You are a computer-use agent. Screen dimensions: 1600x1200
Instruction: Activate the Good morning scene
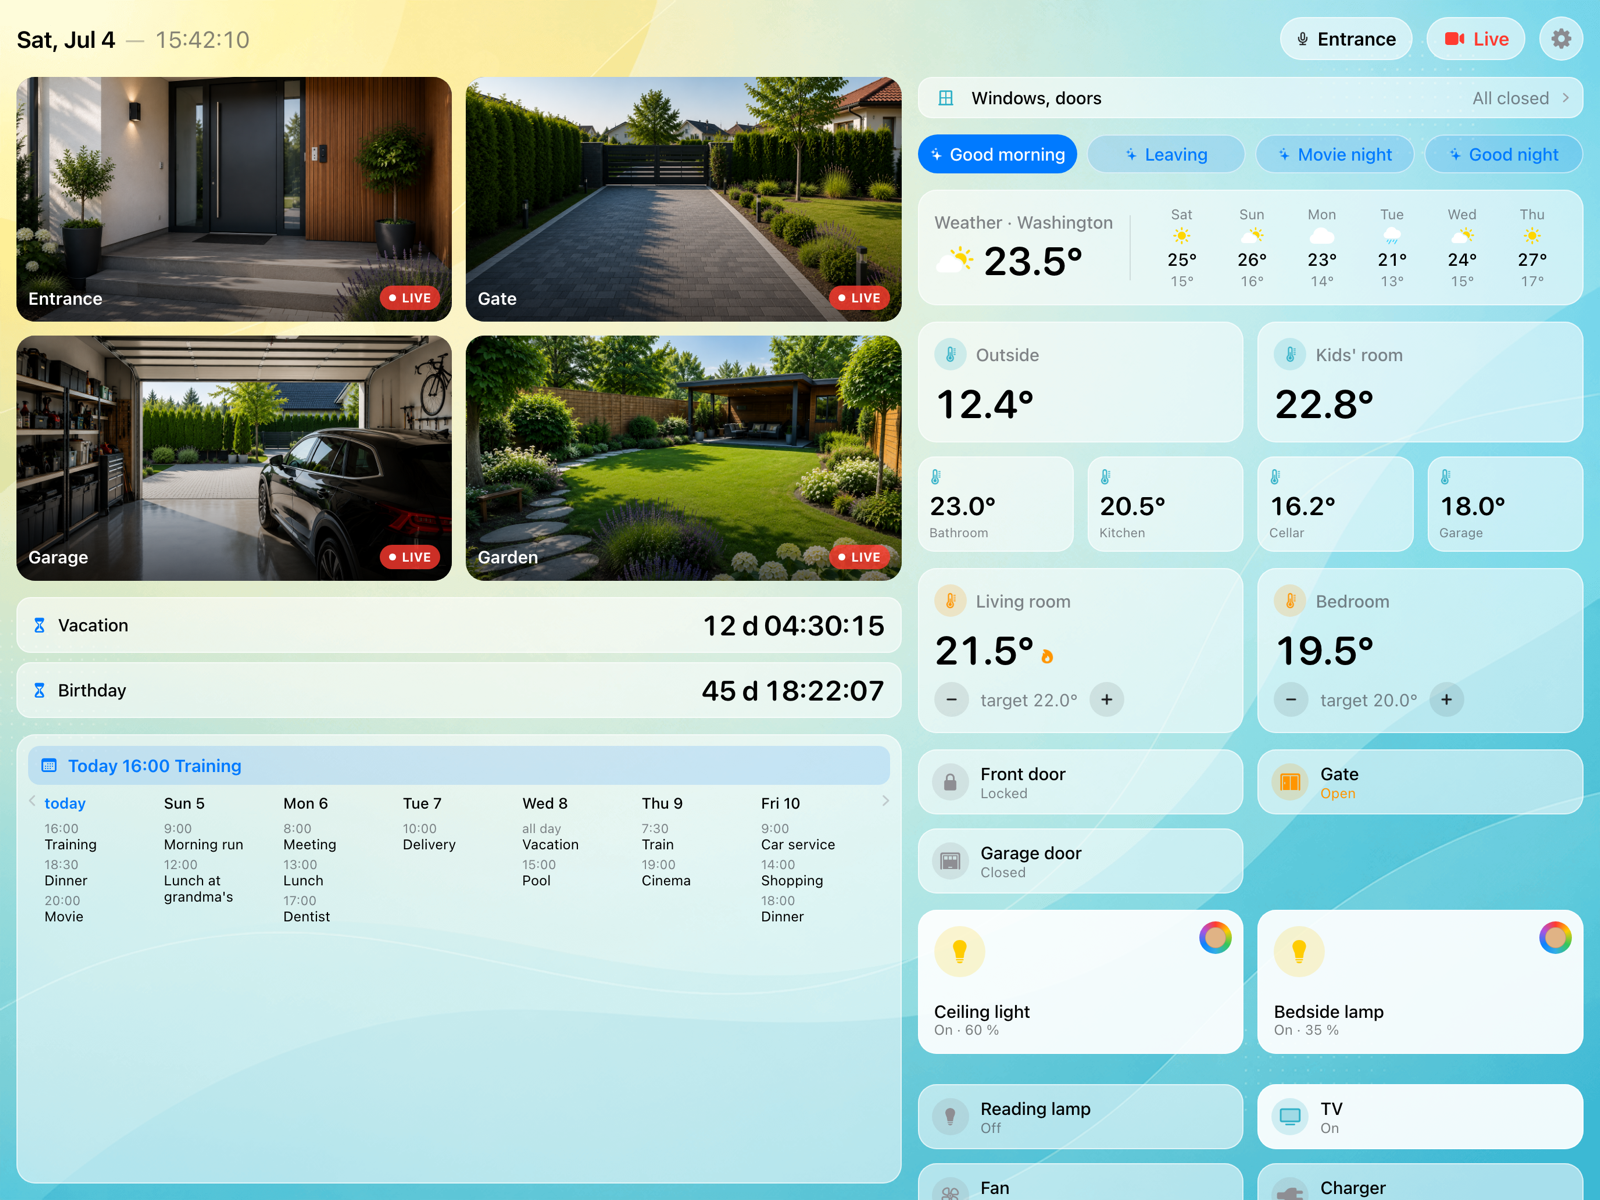(x=997, y=154)
